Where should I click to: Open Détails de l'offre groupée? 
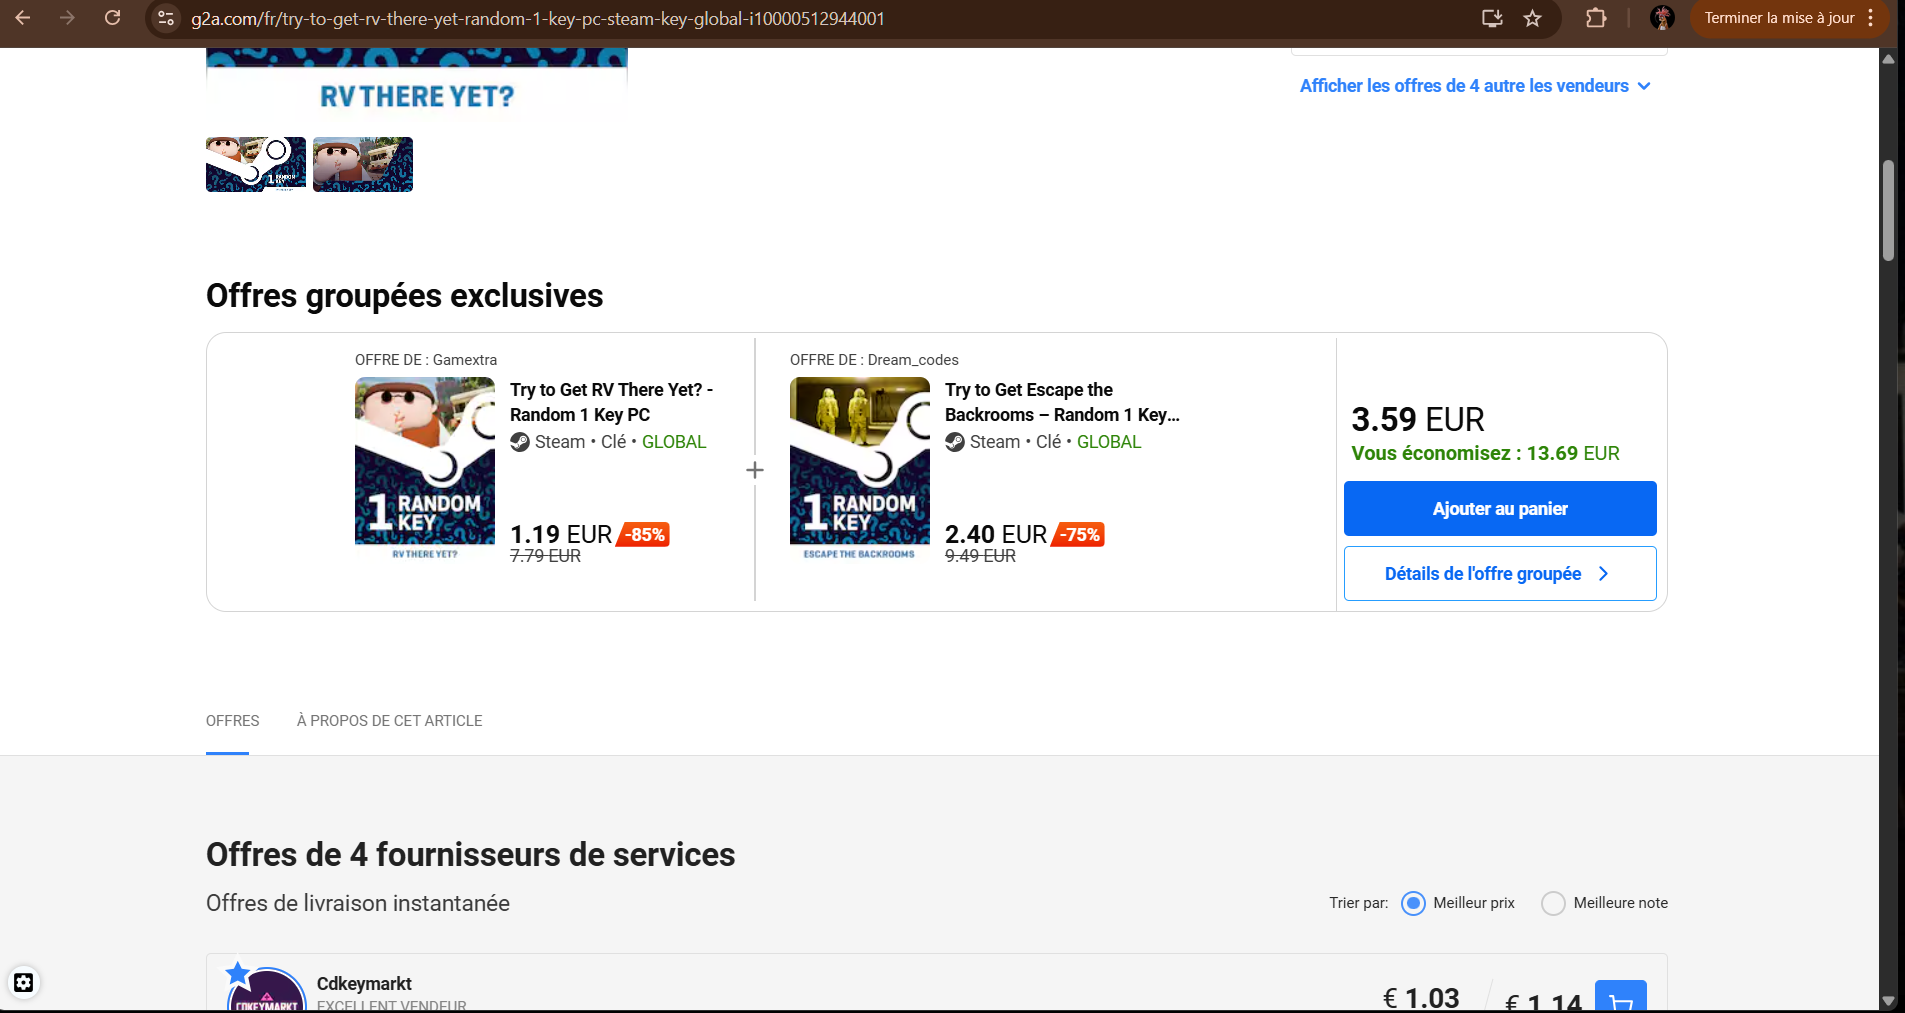1500,573
